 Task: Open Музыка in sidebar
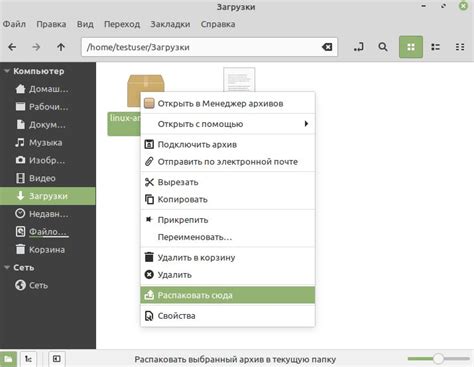coord(48,143)
